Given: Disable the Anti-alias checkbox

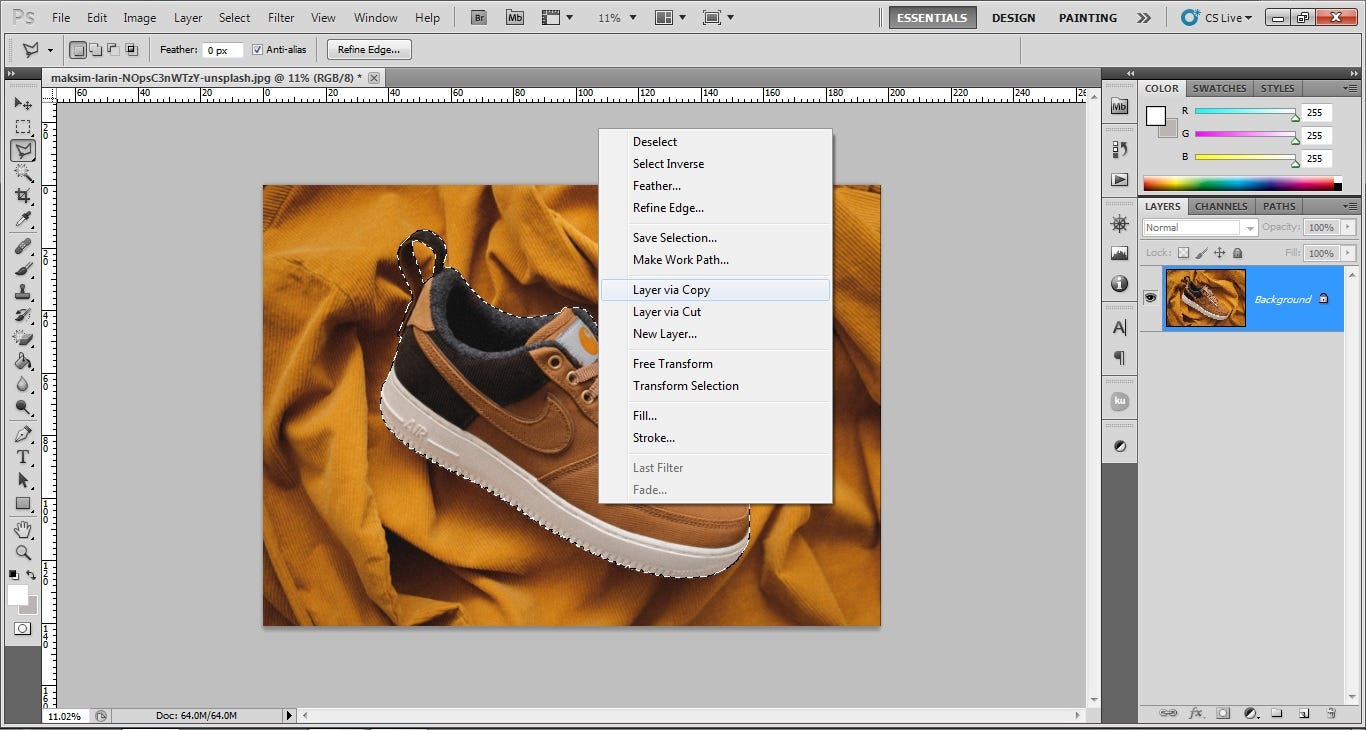Looking at the screenshot, I should [x=258, y=49].
